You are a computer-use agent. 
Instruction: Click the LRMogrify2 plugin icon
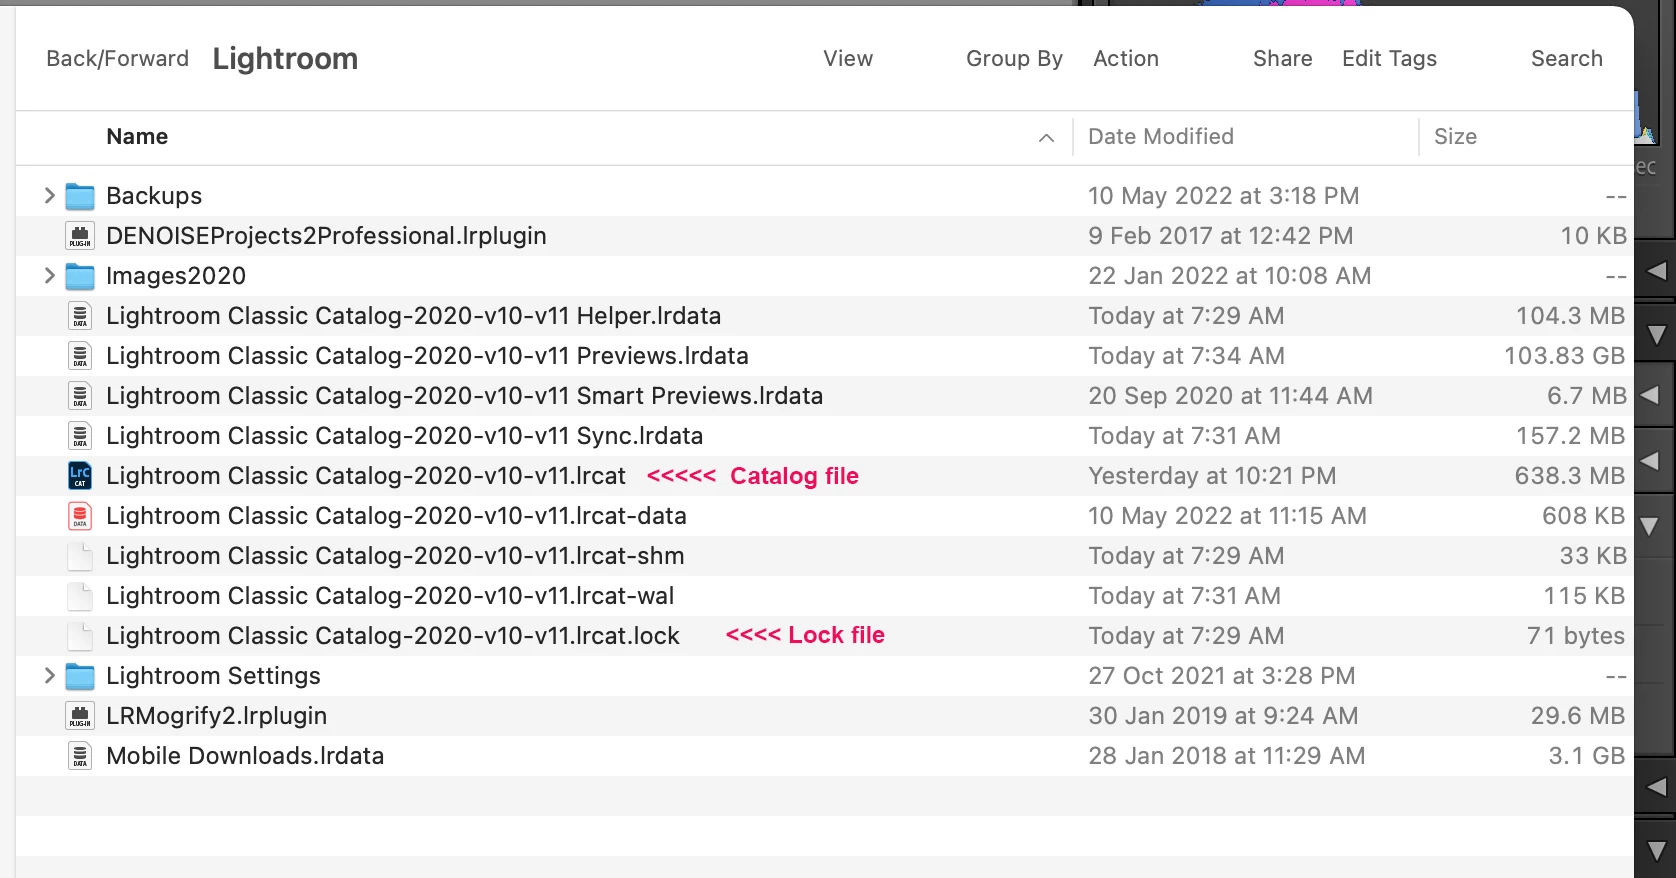tap(80, 716)
